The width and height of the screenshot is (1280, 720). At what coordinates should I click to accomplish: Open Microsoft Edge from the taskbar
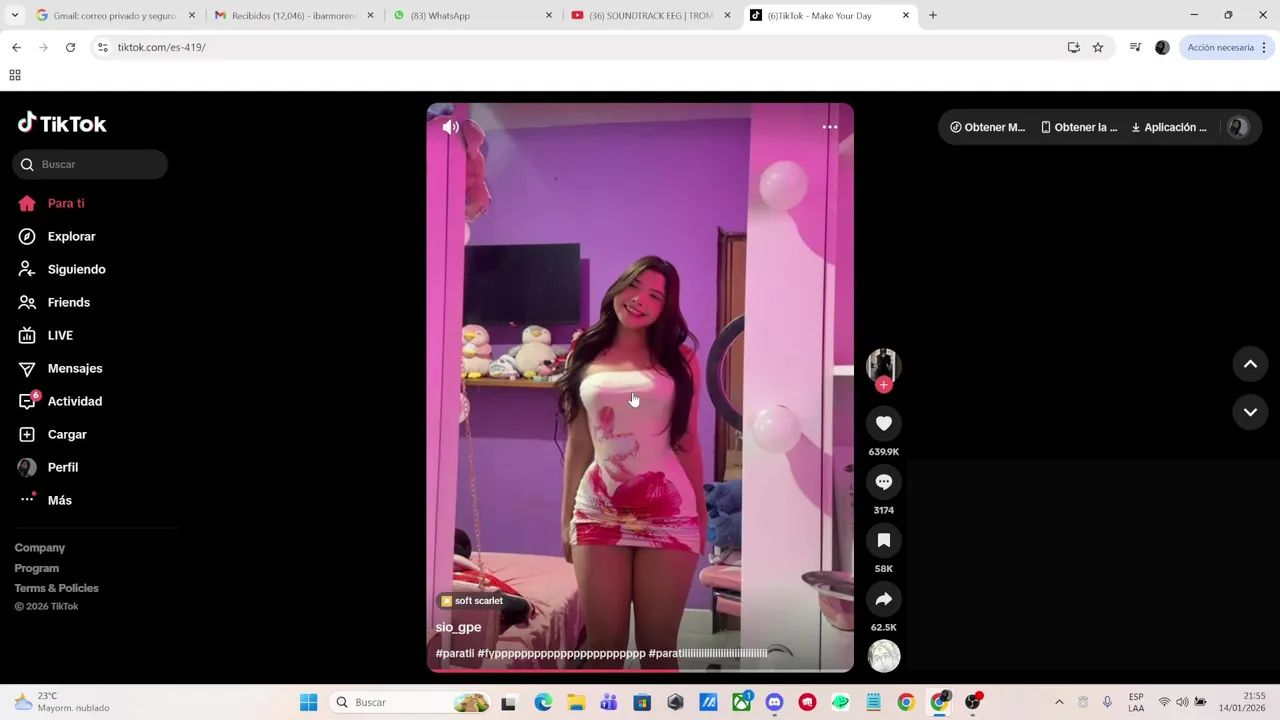(542, 702)
